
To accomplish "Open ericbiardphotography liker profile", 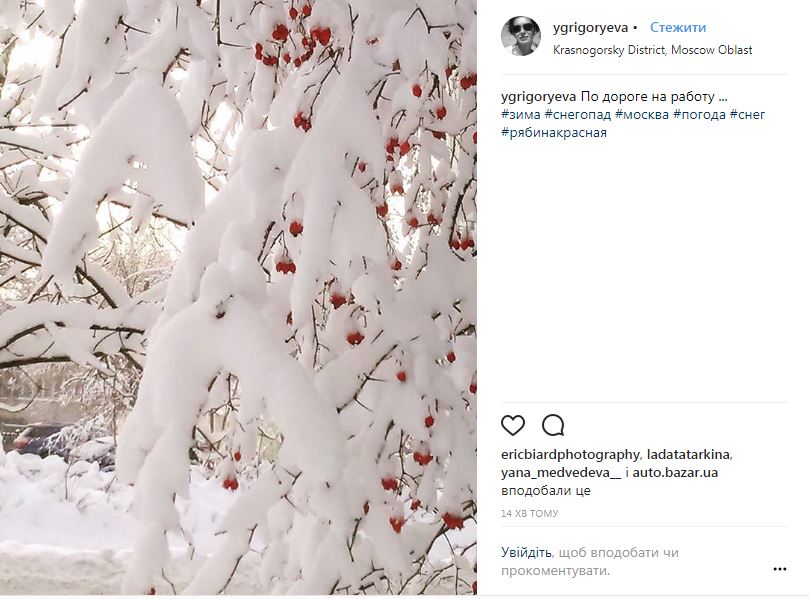I will [x=570, y=455].
